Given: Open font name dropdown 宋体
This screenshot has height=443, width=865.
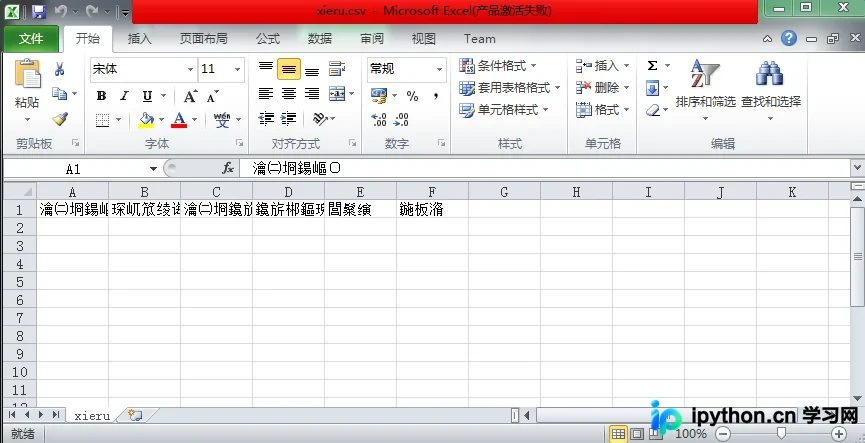Looking at the screenshot, I should pos(190,69).
